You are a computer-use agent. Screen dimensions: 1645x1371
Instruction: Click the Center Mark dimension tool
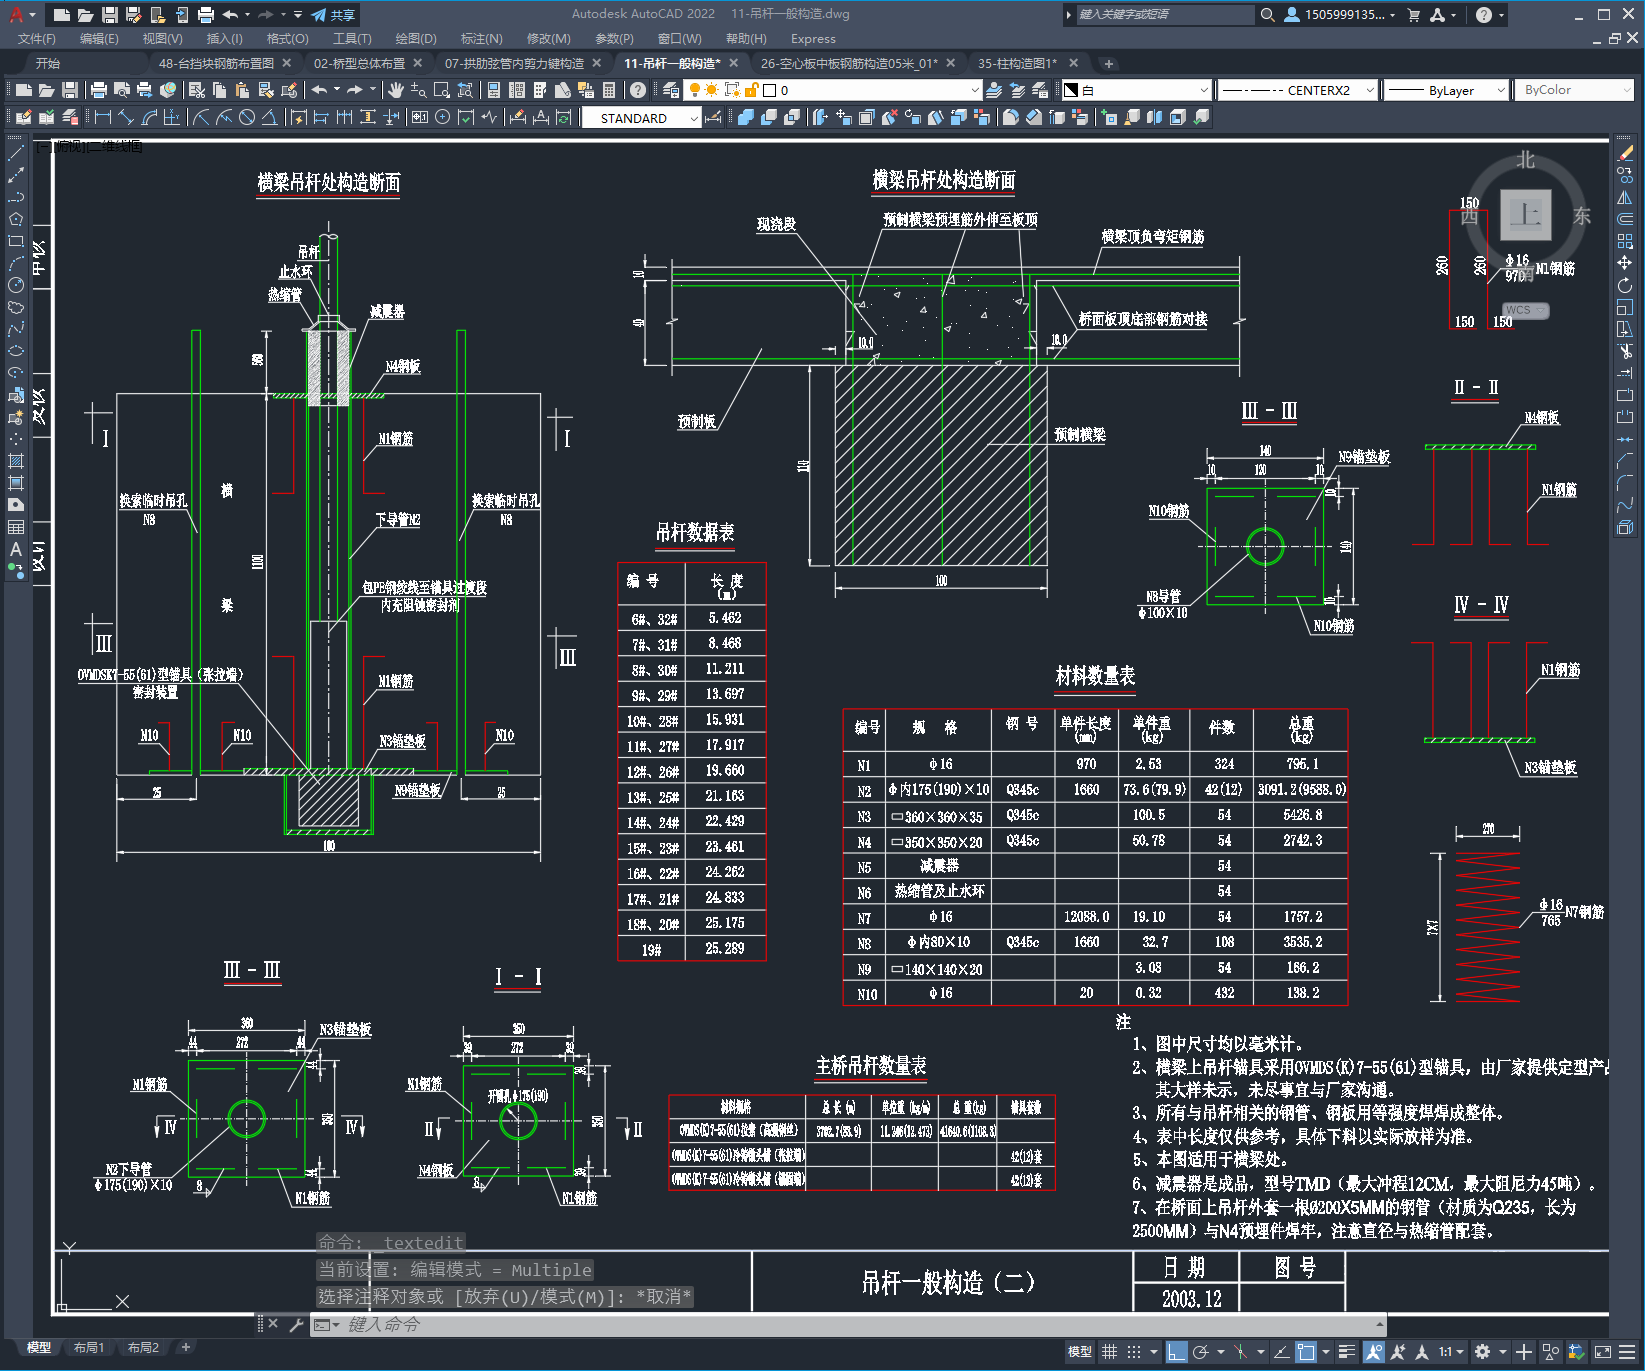click(443, 117)
